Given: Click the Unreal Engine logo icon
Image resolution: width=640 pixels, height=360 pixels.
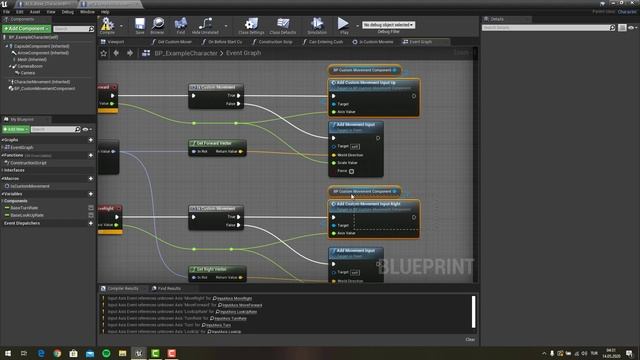Looking at the screenshot, I should [4, 4].
